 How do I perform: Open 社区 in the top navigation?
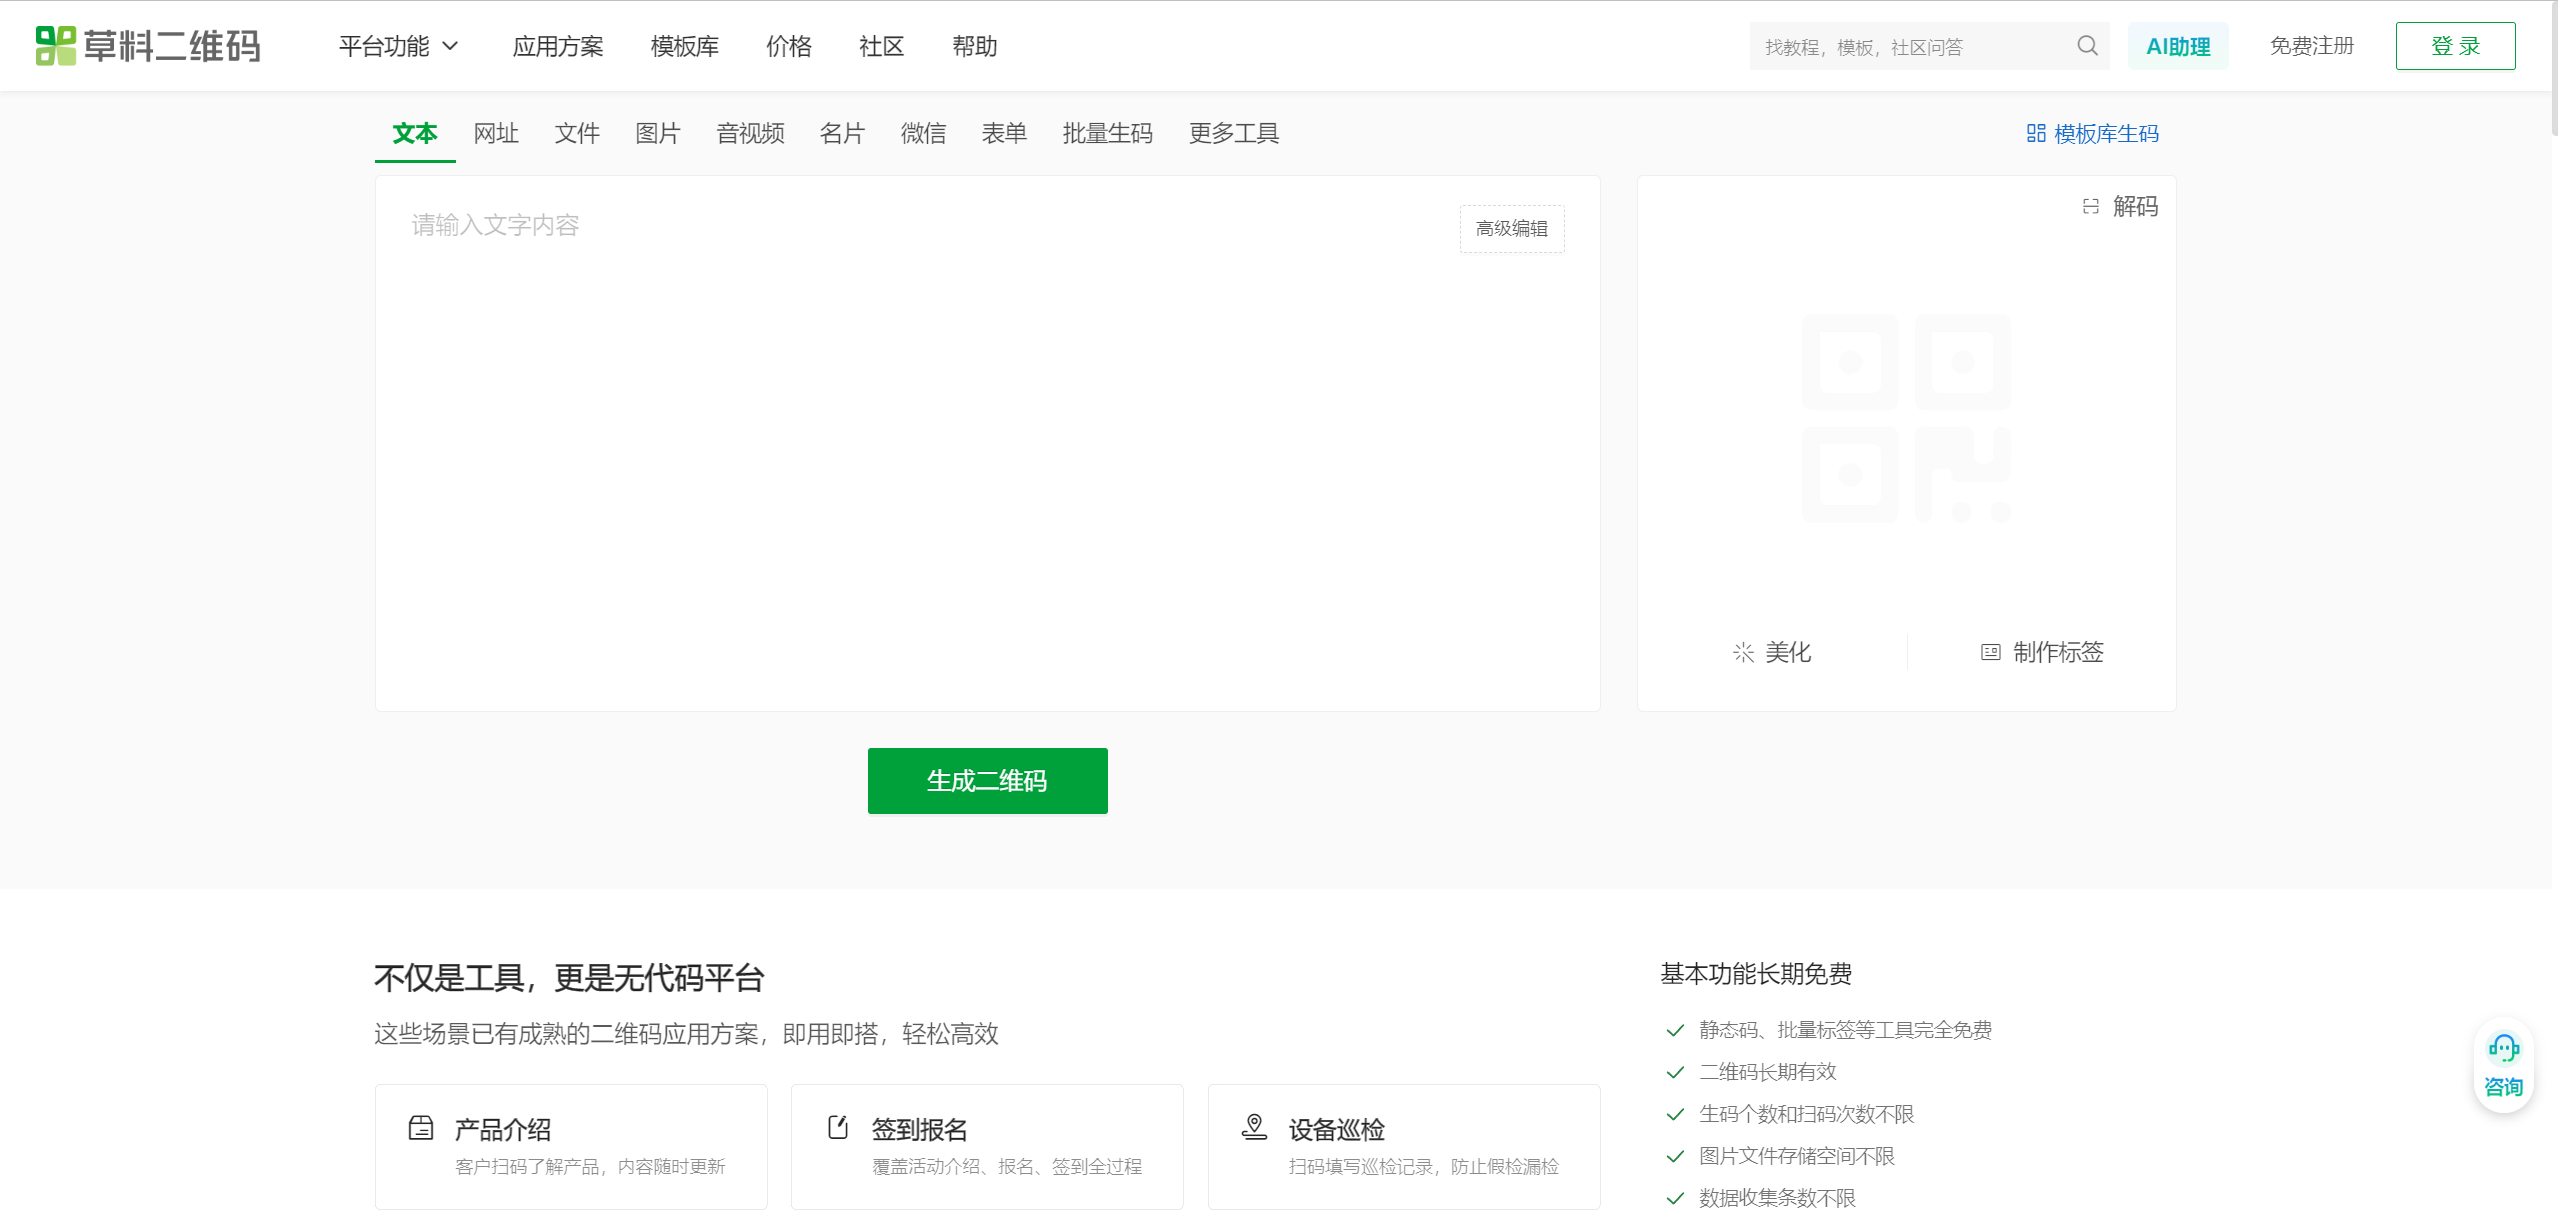tap(882, 46)
